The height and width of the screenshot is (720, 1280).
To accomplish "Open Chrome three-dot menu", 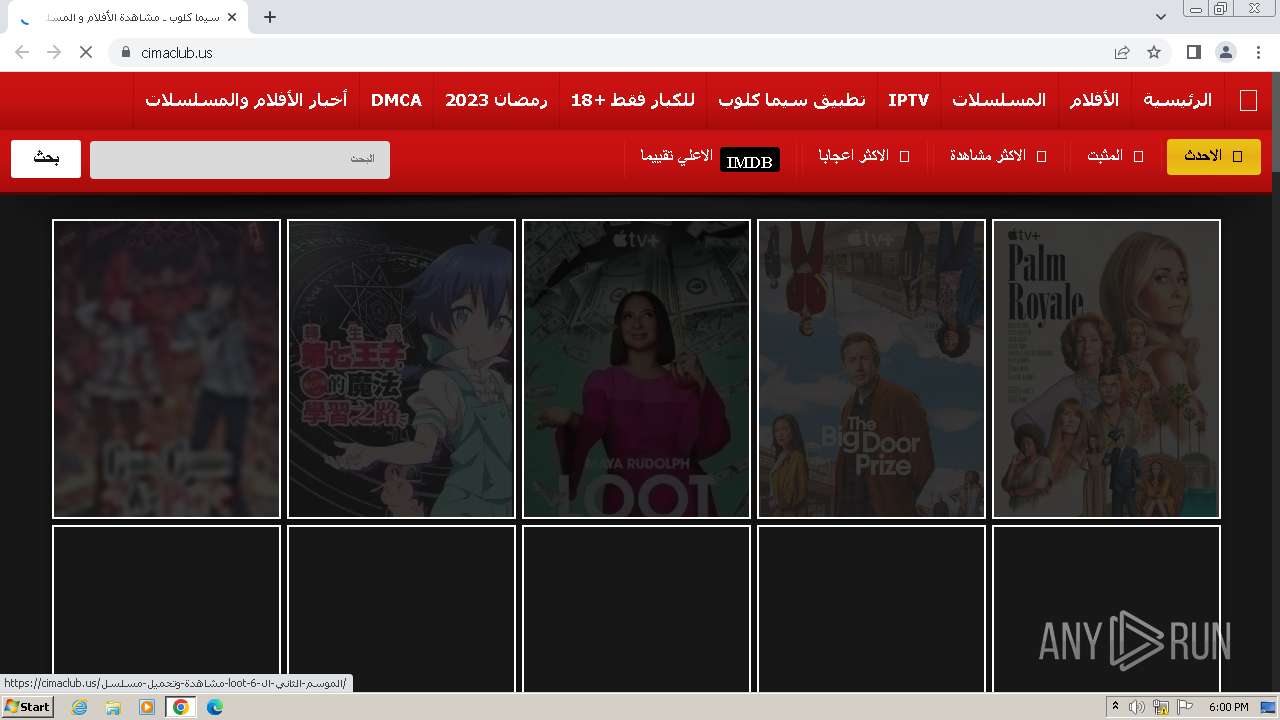I will pos(1258,52).
